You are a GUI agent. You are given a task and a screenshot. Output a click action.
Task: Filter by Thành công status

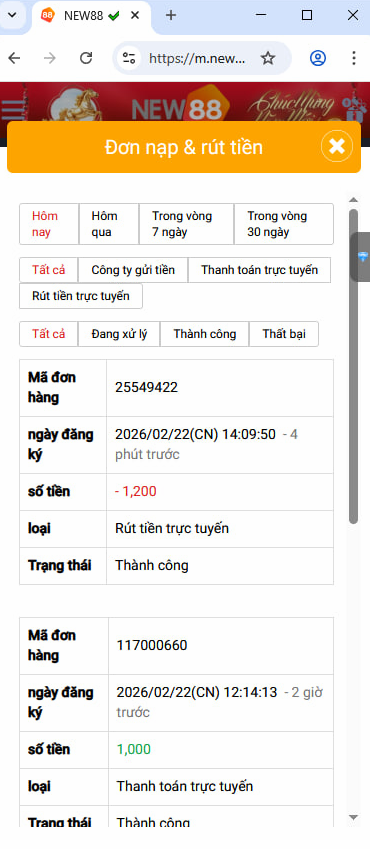point(205,334)
